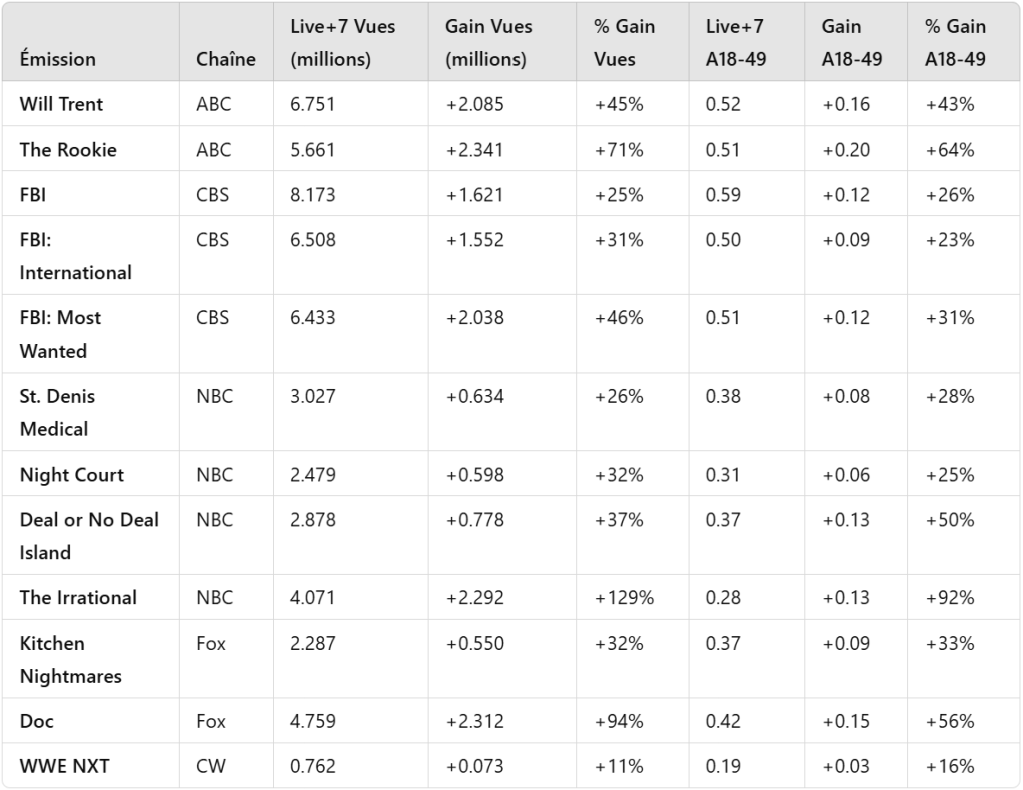The height and width of the screenshot is (790, 1023).
Task: Select the Night Court row title
Action: [x=71, y=475]
